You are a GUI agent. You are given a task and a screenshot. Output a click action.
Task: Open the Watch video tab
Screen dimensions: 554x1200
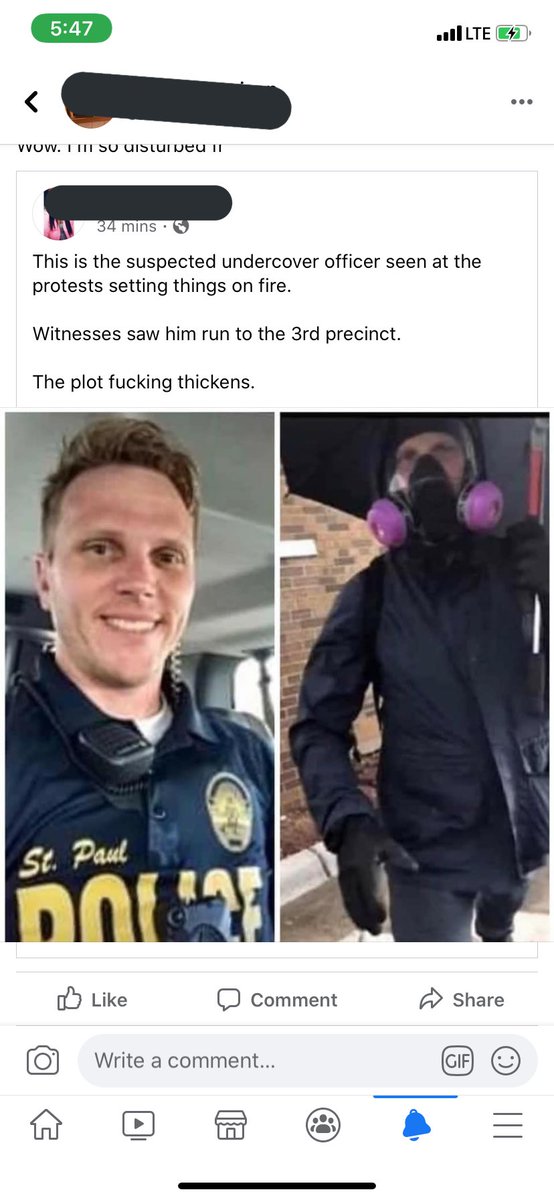(x=138, y=1125)
